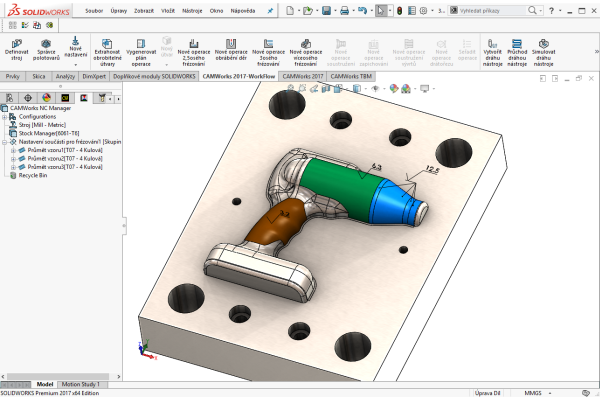Open Nové nastavení dropdown arrow
The width and height of the screenshot is (600, 397).
(x=75, y=64)
